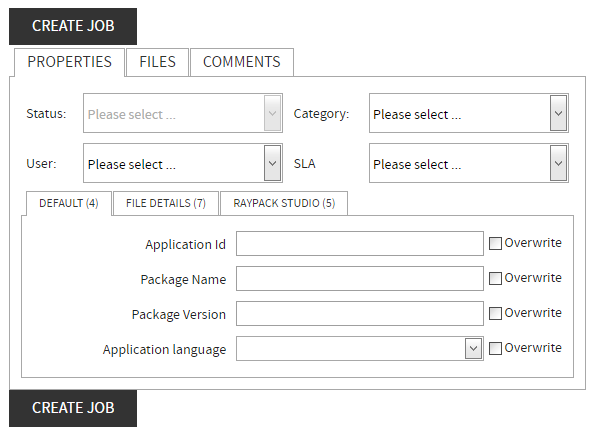Click the bottom CREATE JOB button

73,408
